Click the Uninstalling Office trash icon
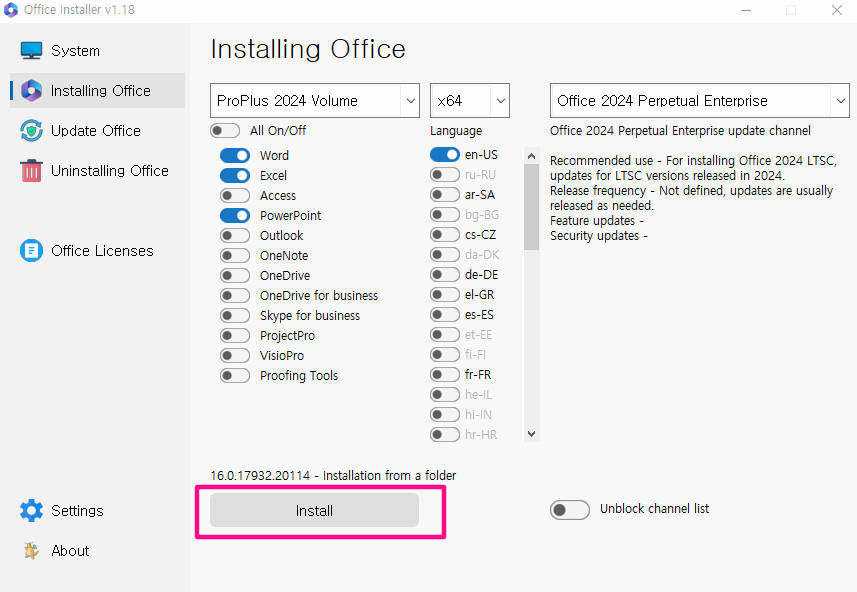The width and height of the screenshot is (857, 592). pyautogui.click(x=31, y=171)
